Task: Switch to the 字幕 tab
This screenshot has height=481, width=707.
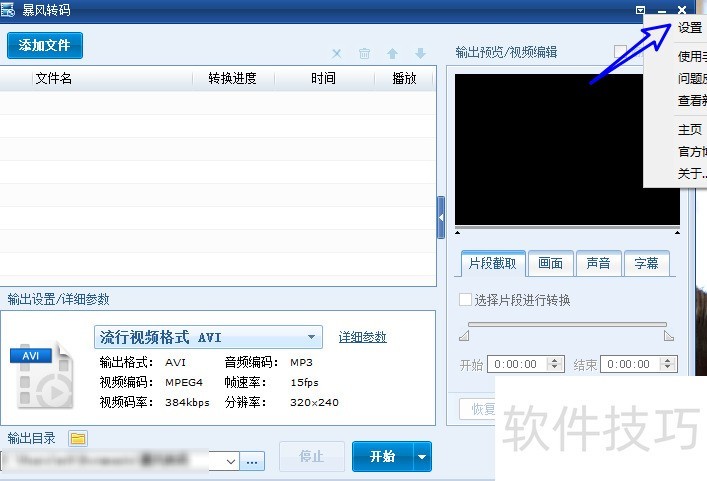Action: pyautogui.click(x=646, y=263)
